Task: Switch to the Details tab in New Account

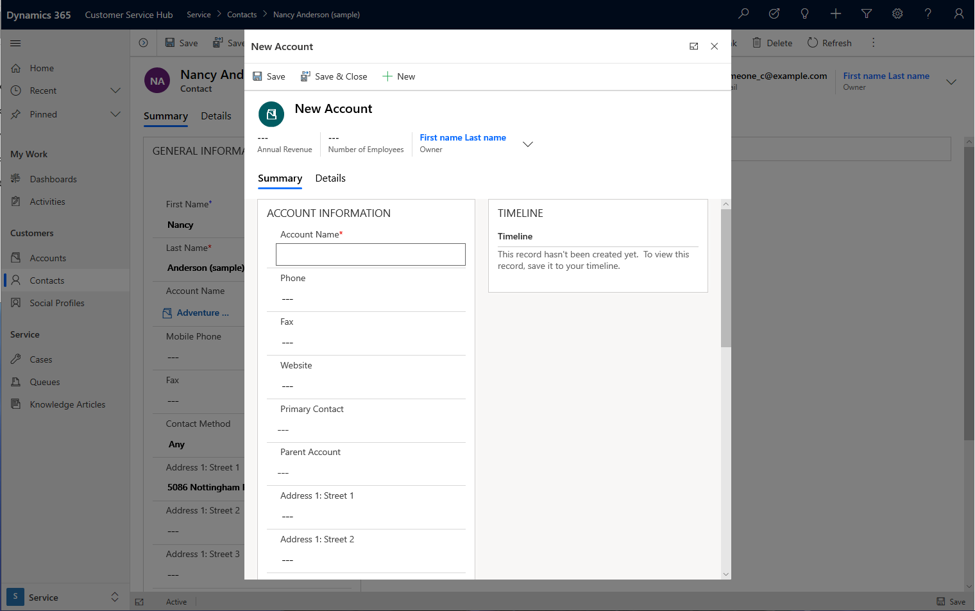Action: (x=330, y=178)
